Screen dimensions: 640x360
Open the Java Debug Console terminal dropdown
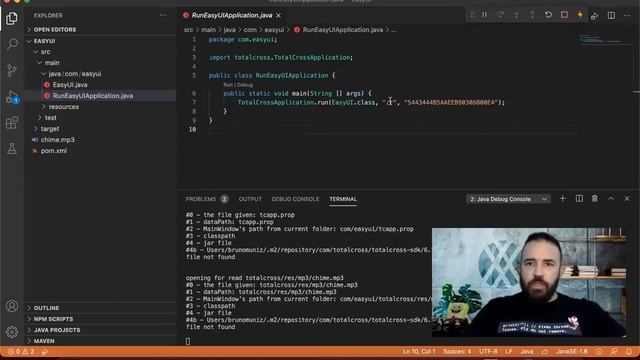click(x=508, y=199)
